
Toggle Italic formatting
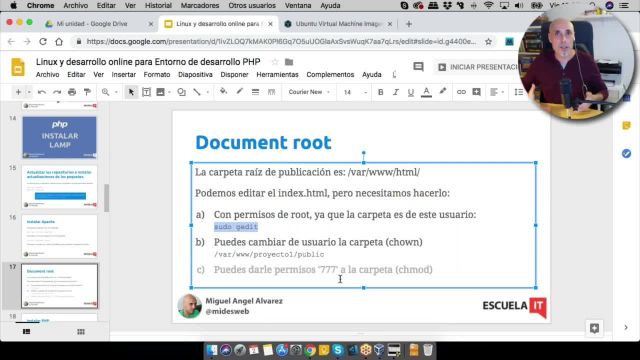pos(396,92)
